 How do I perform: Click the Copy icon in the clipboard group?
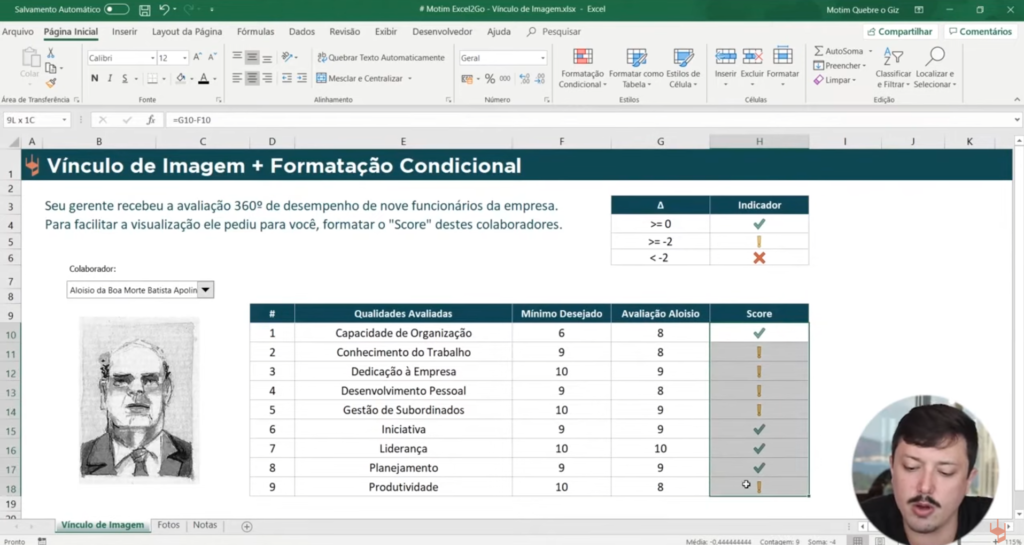[51, 68]
